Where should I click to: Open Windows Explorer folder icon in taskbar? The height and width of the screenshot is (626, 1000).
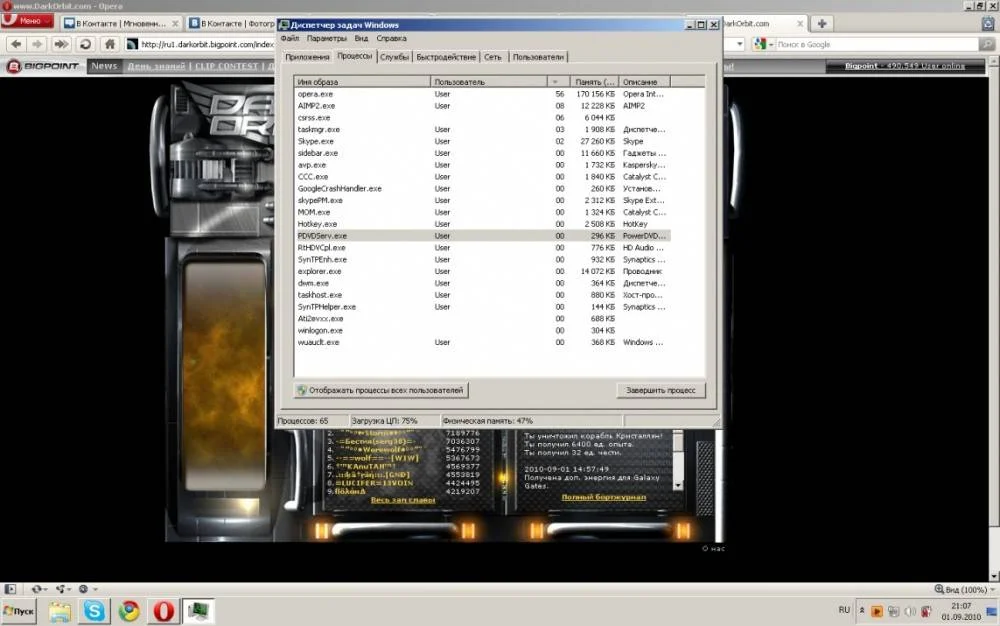coord(60,610)
